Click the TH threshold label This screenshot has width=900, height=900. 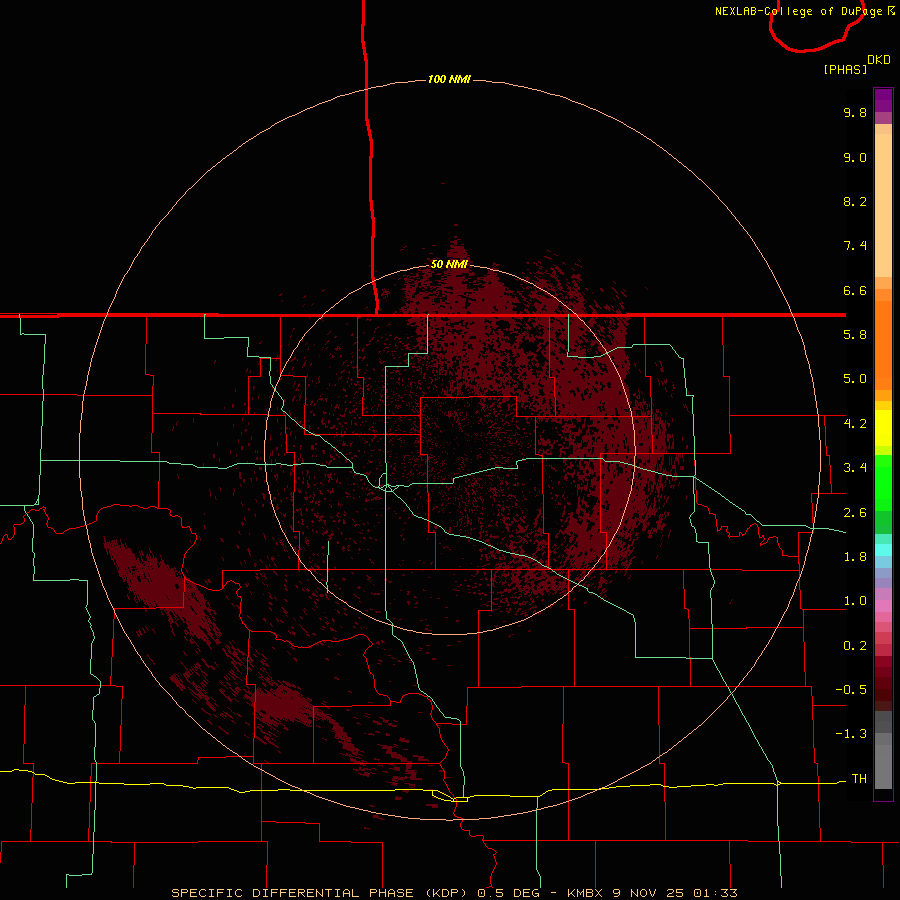click(x=859, y=779)
